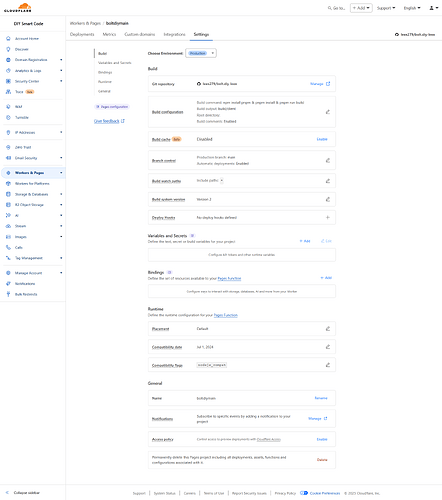Image resolution: width=442 pixels, height=500 pixels.
Task: Click the Stream cloud icon
Action: click(8, 226)
